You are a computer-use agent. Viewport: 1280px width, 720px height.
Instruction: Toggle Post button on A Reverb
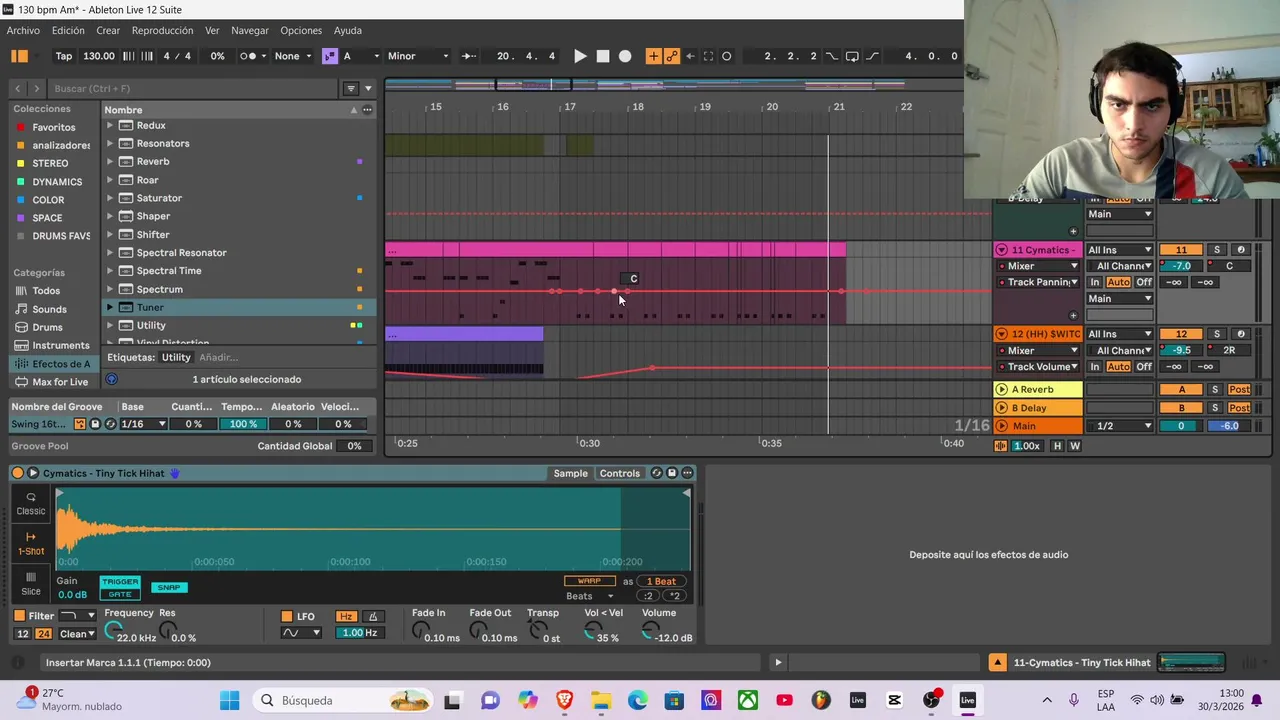tap(1239, 390)
